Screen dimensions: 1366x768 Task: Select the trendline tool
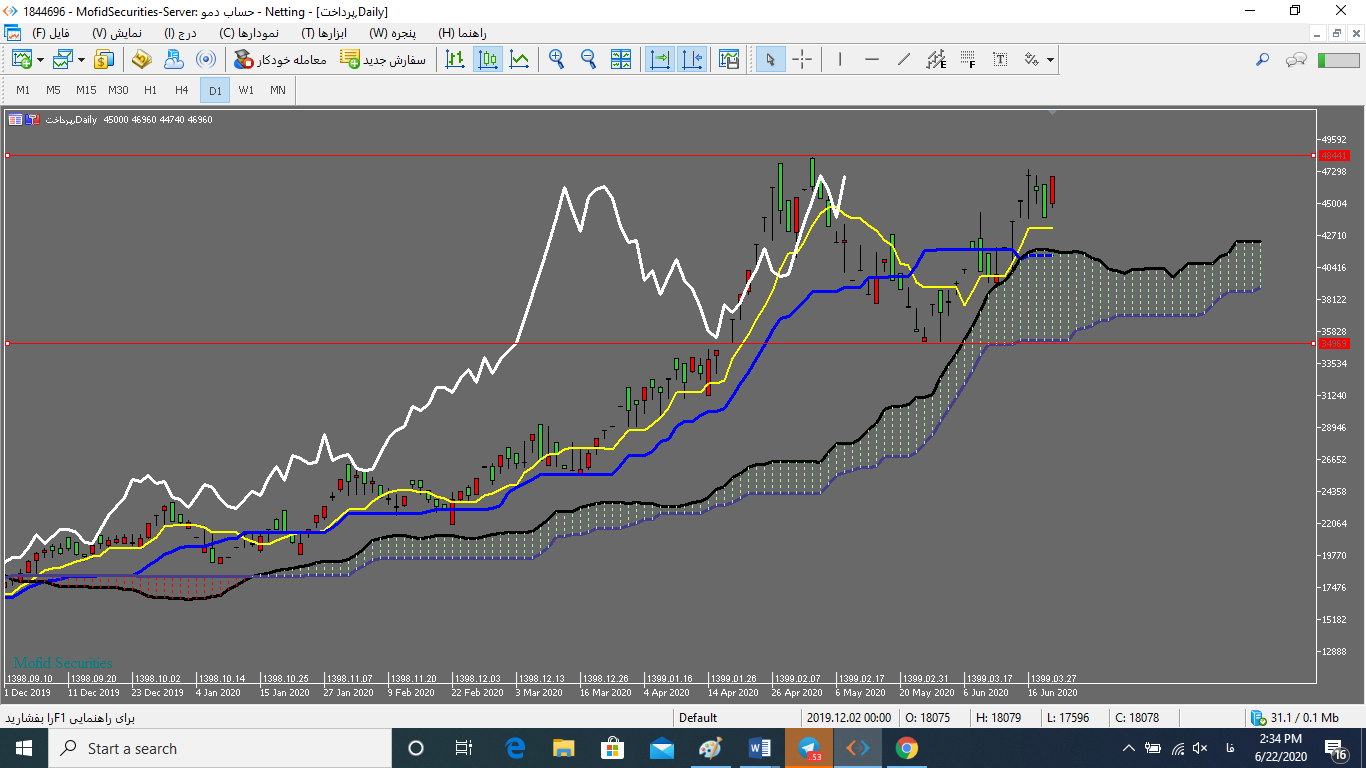point(904,59)
